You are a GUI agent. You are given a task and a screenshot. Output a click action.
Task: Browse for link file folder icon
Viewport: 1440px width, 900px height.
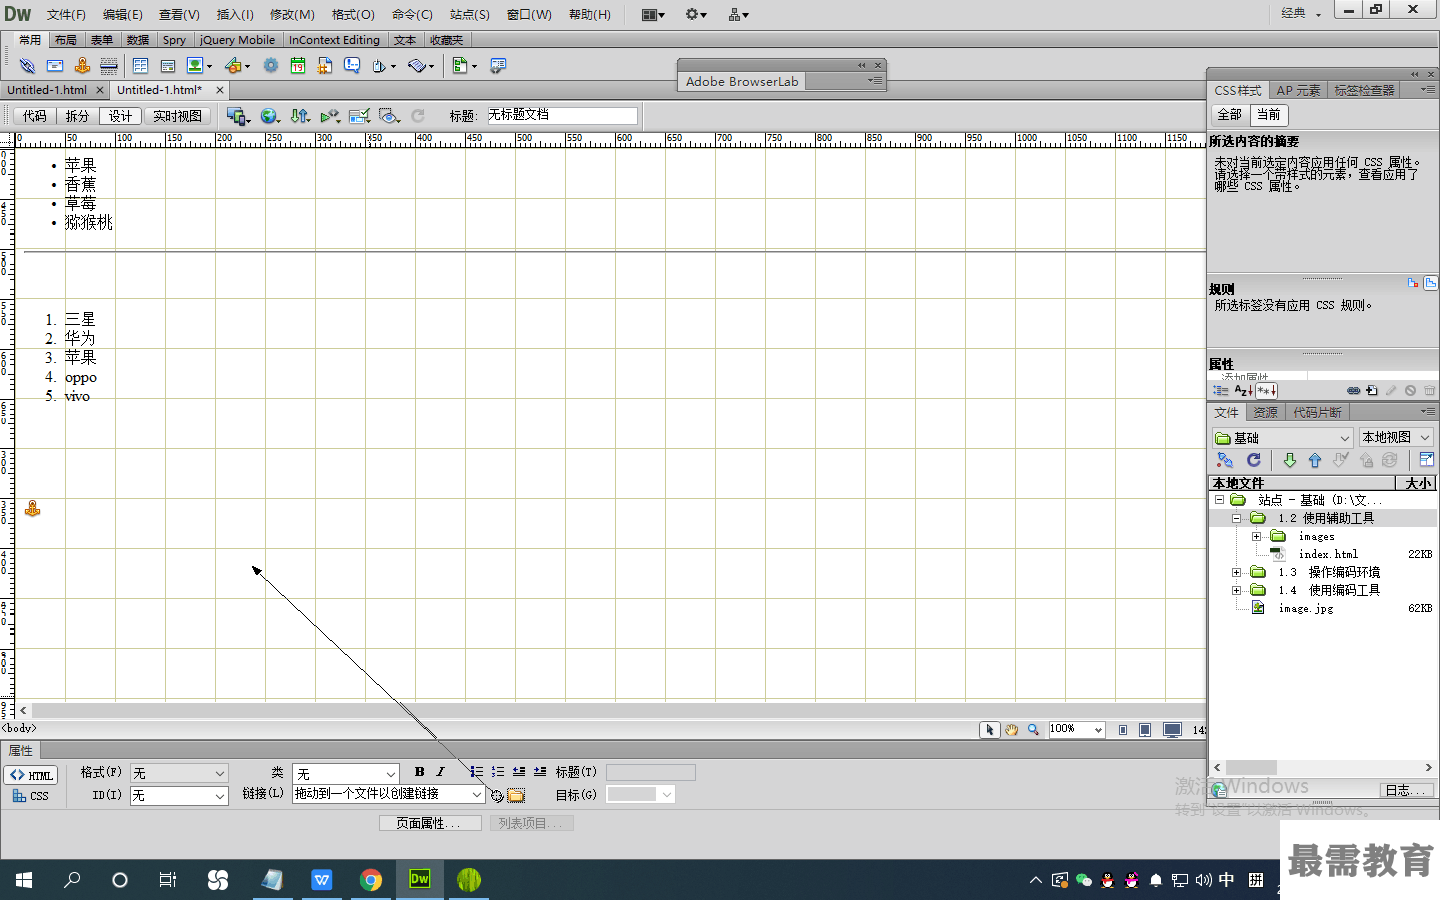[x=516, y=796]
